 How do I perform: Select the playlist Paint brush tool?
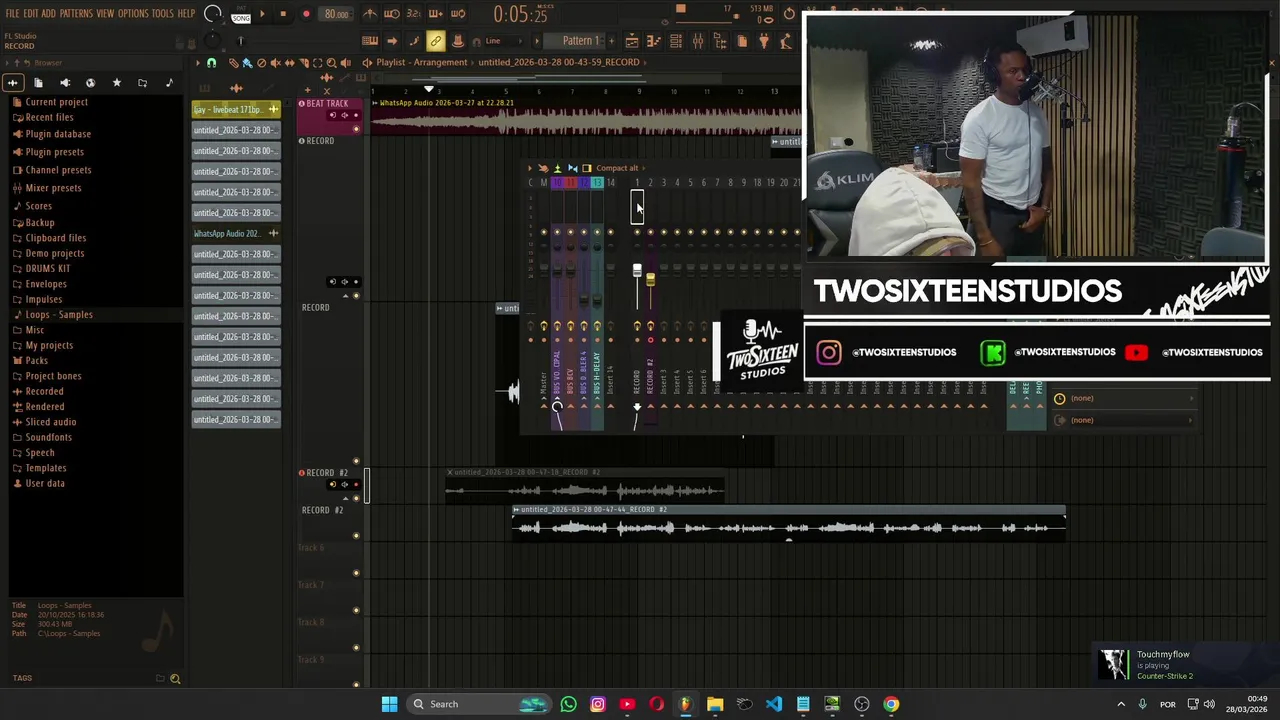coord(247,63)
